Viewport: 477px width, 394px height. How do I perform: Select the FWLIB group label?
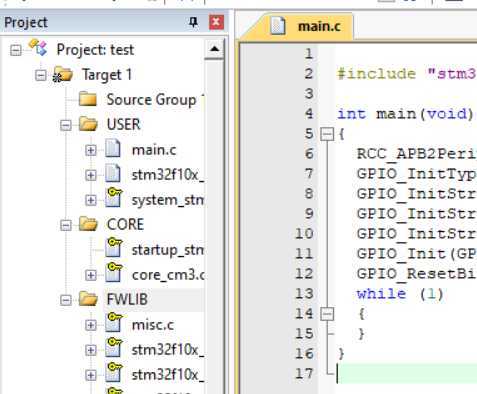coord(127,299)
